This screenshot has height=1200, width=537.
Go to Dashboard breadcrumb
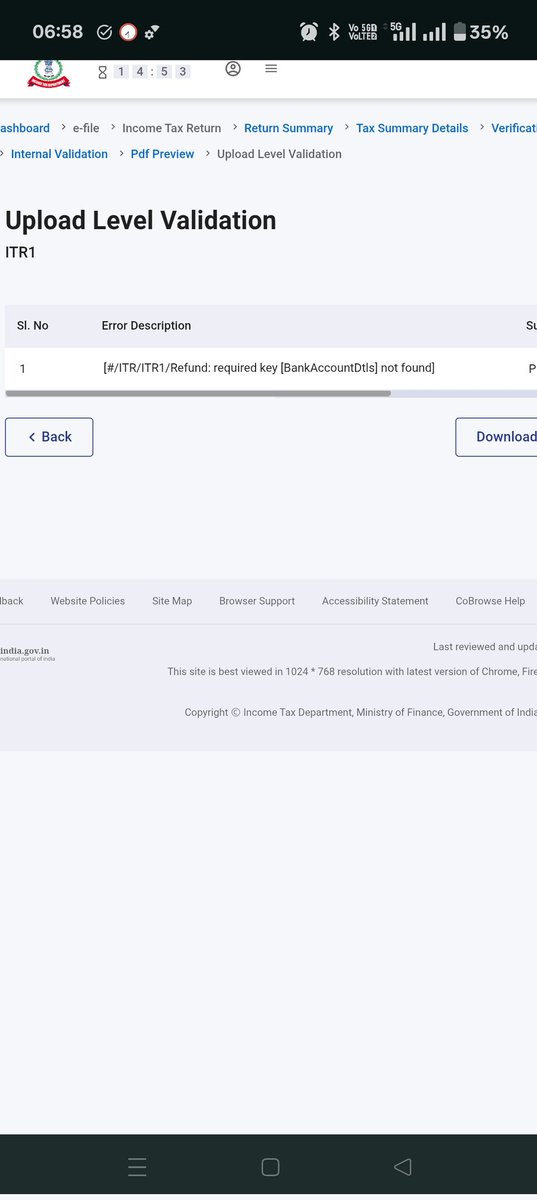coord(24,128)
